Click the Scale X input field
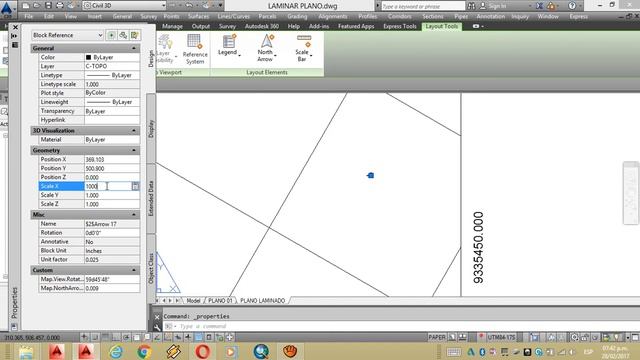Image resolution: width=640 pixels, height=360 pixels. click(x=108, y=186)
